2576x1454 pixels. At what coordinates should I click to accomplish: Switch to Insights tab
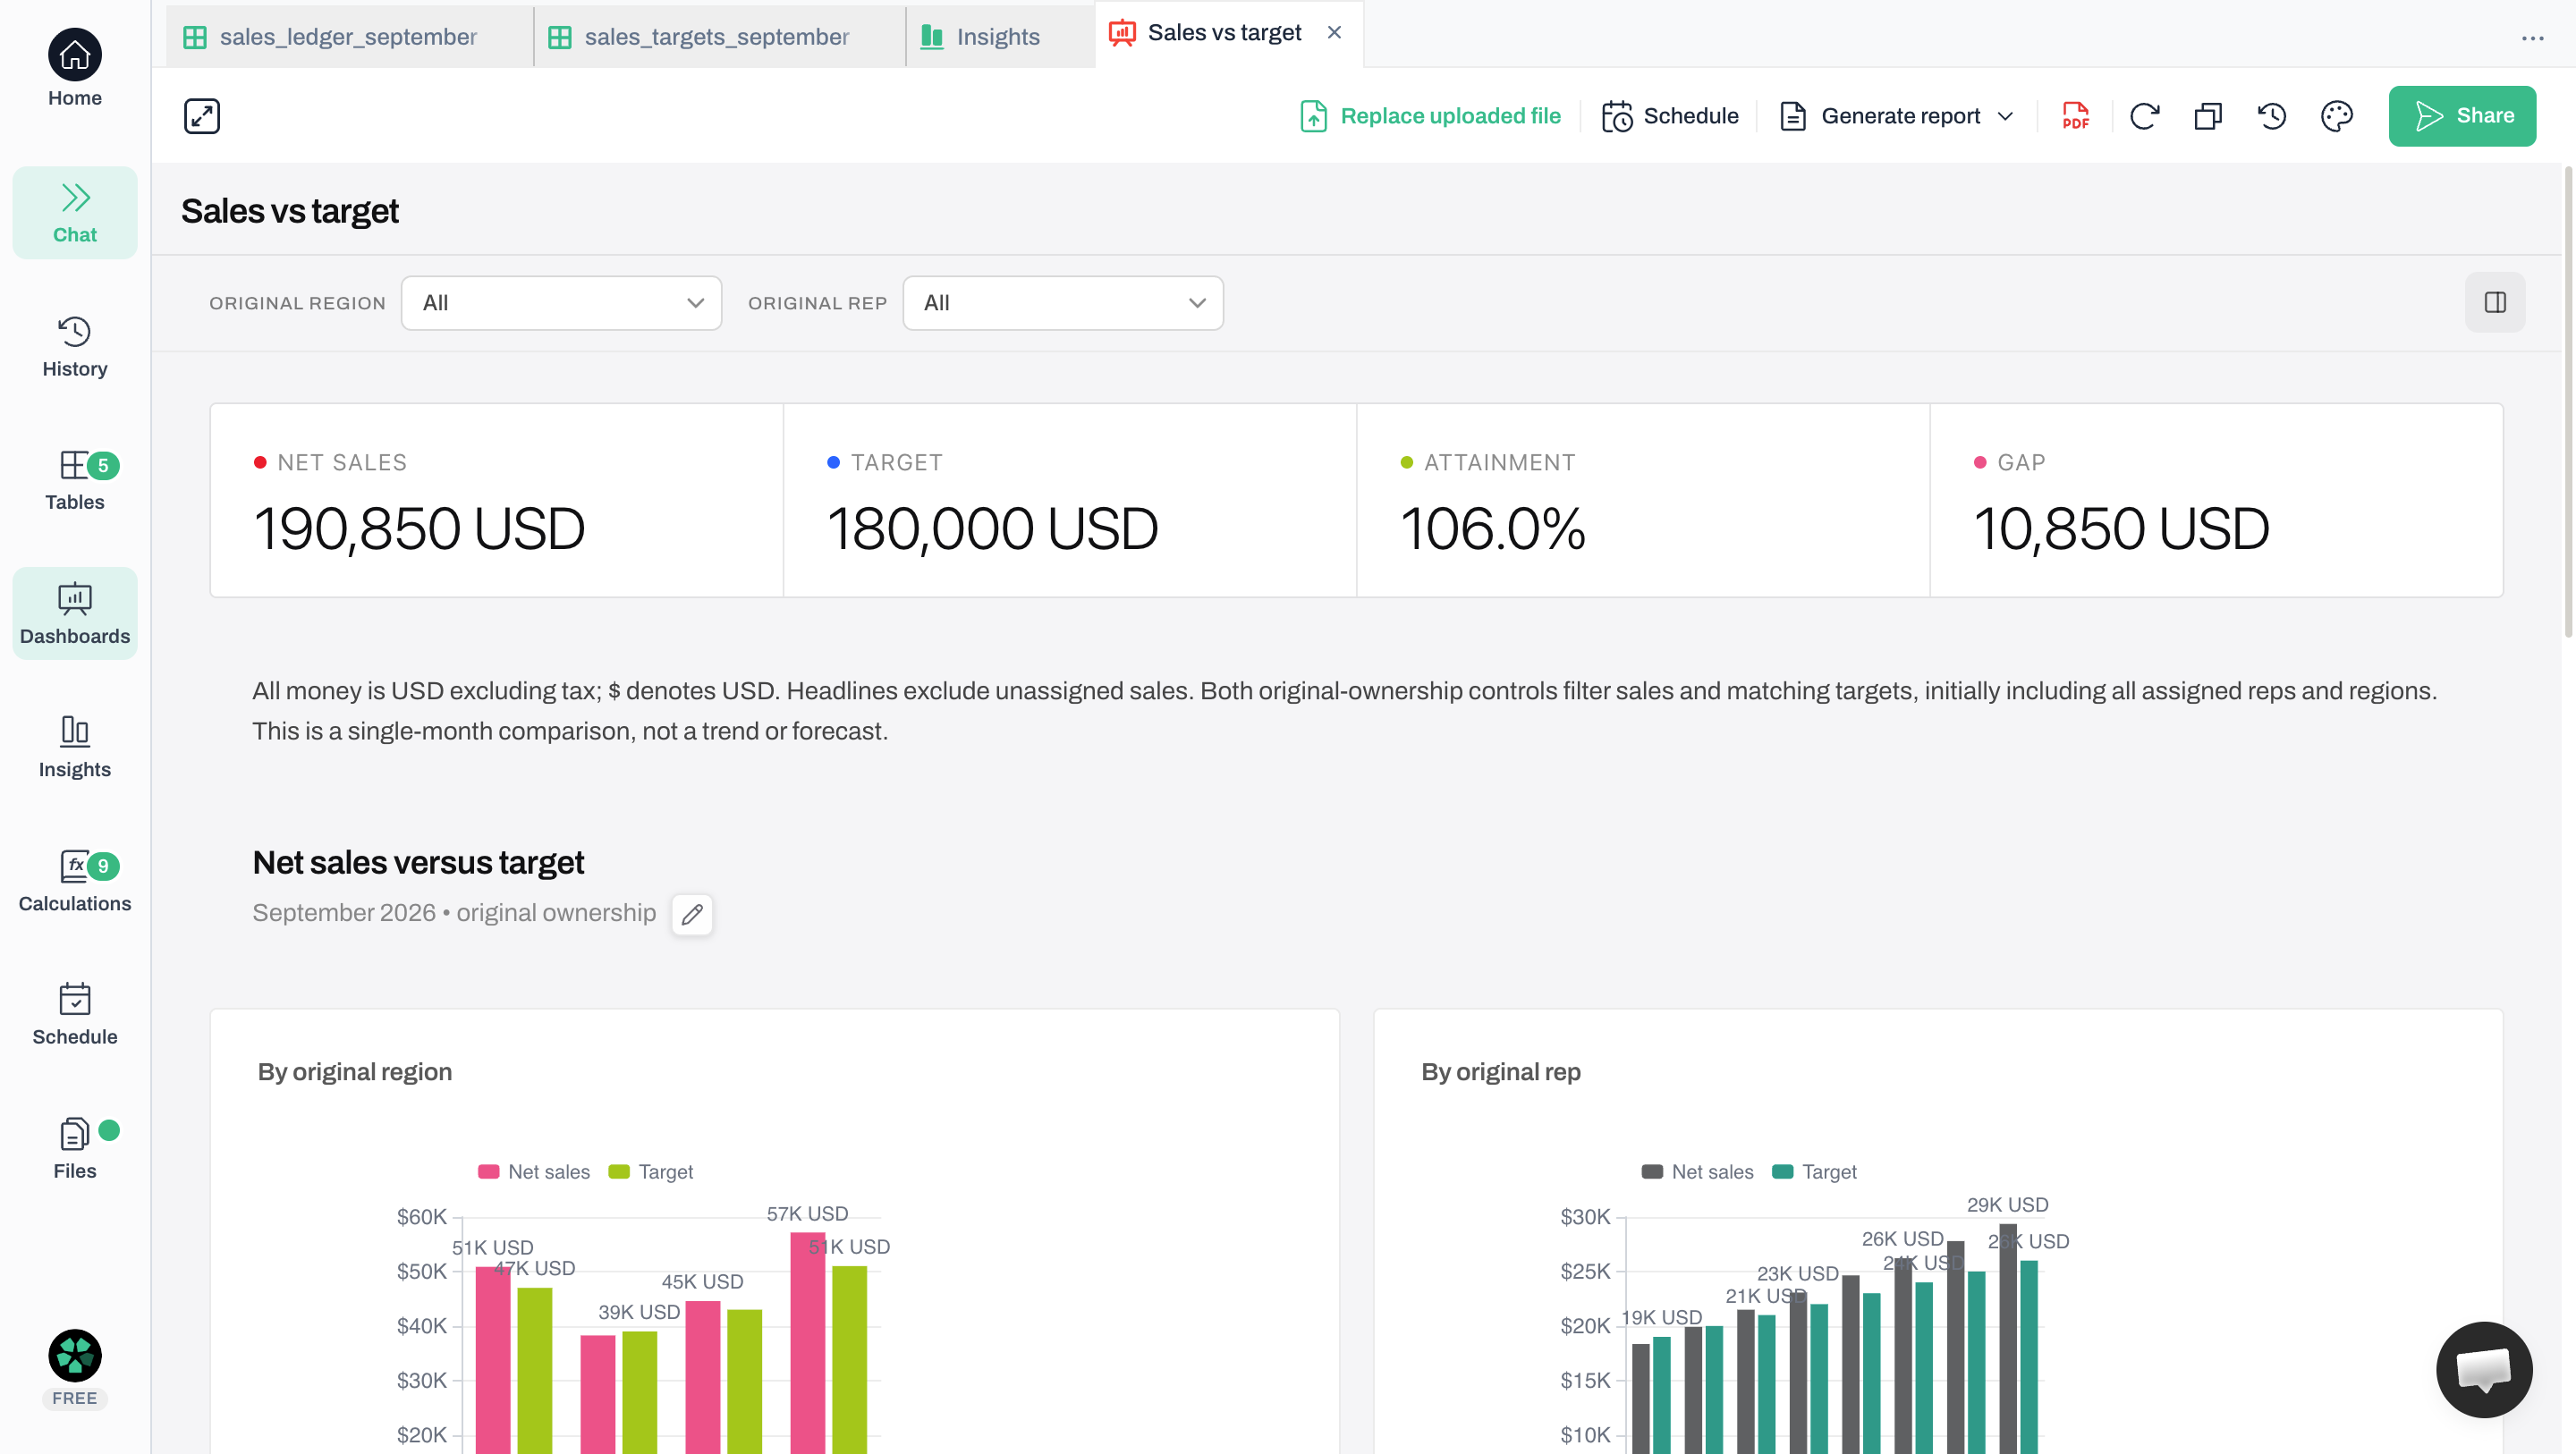click(998, 37)
